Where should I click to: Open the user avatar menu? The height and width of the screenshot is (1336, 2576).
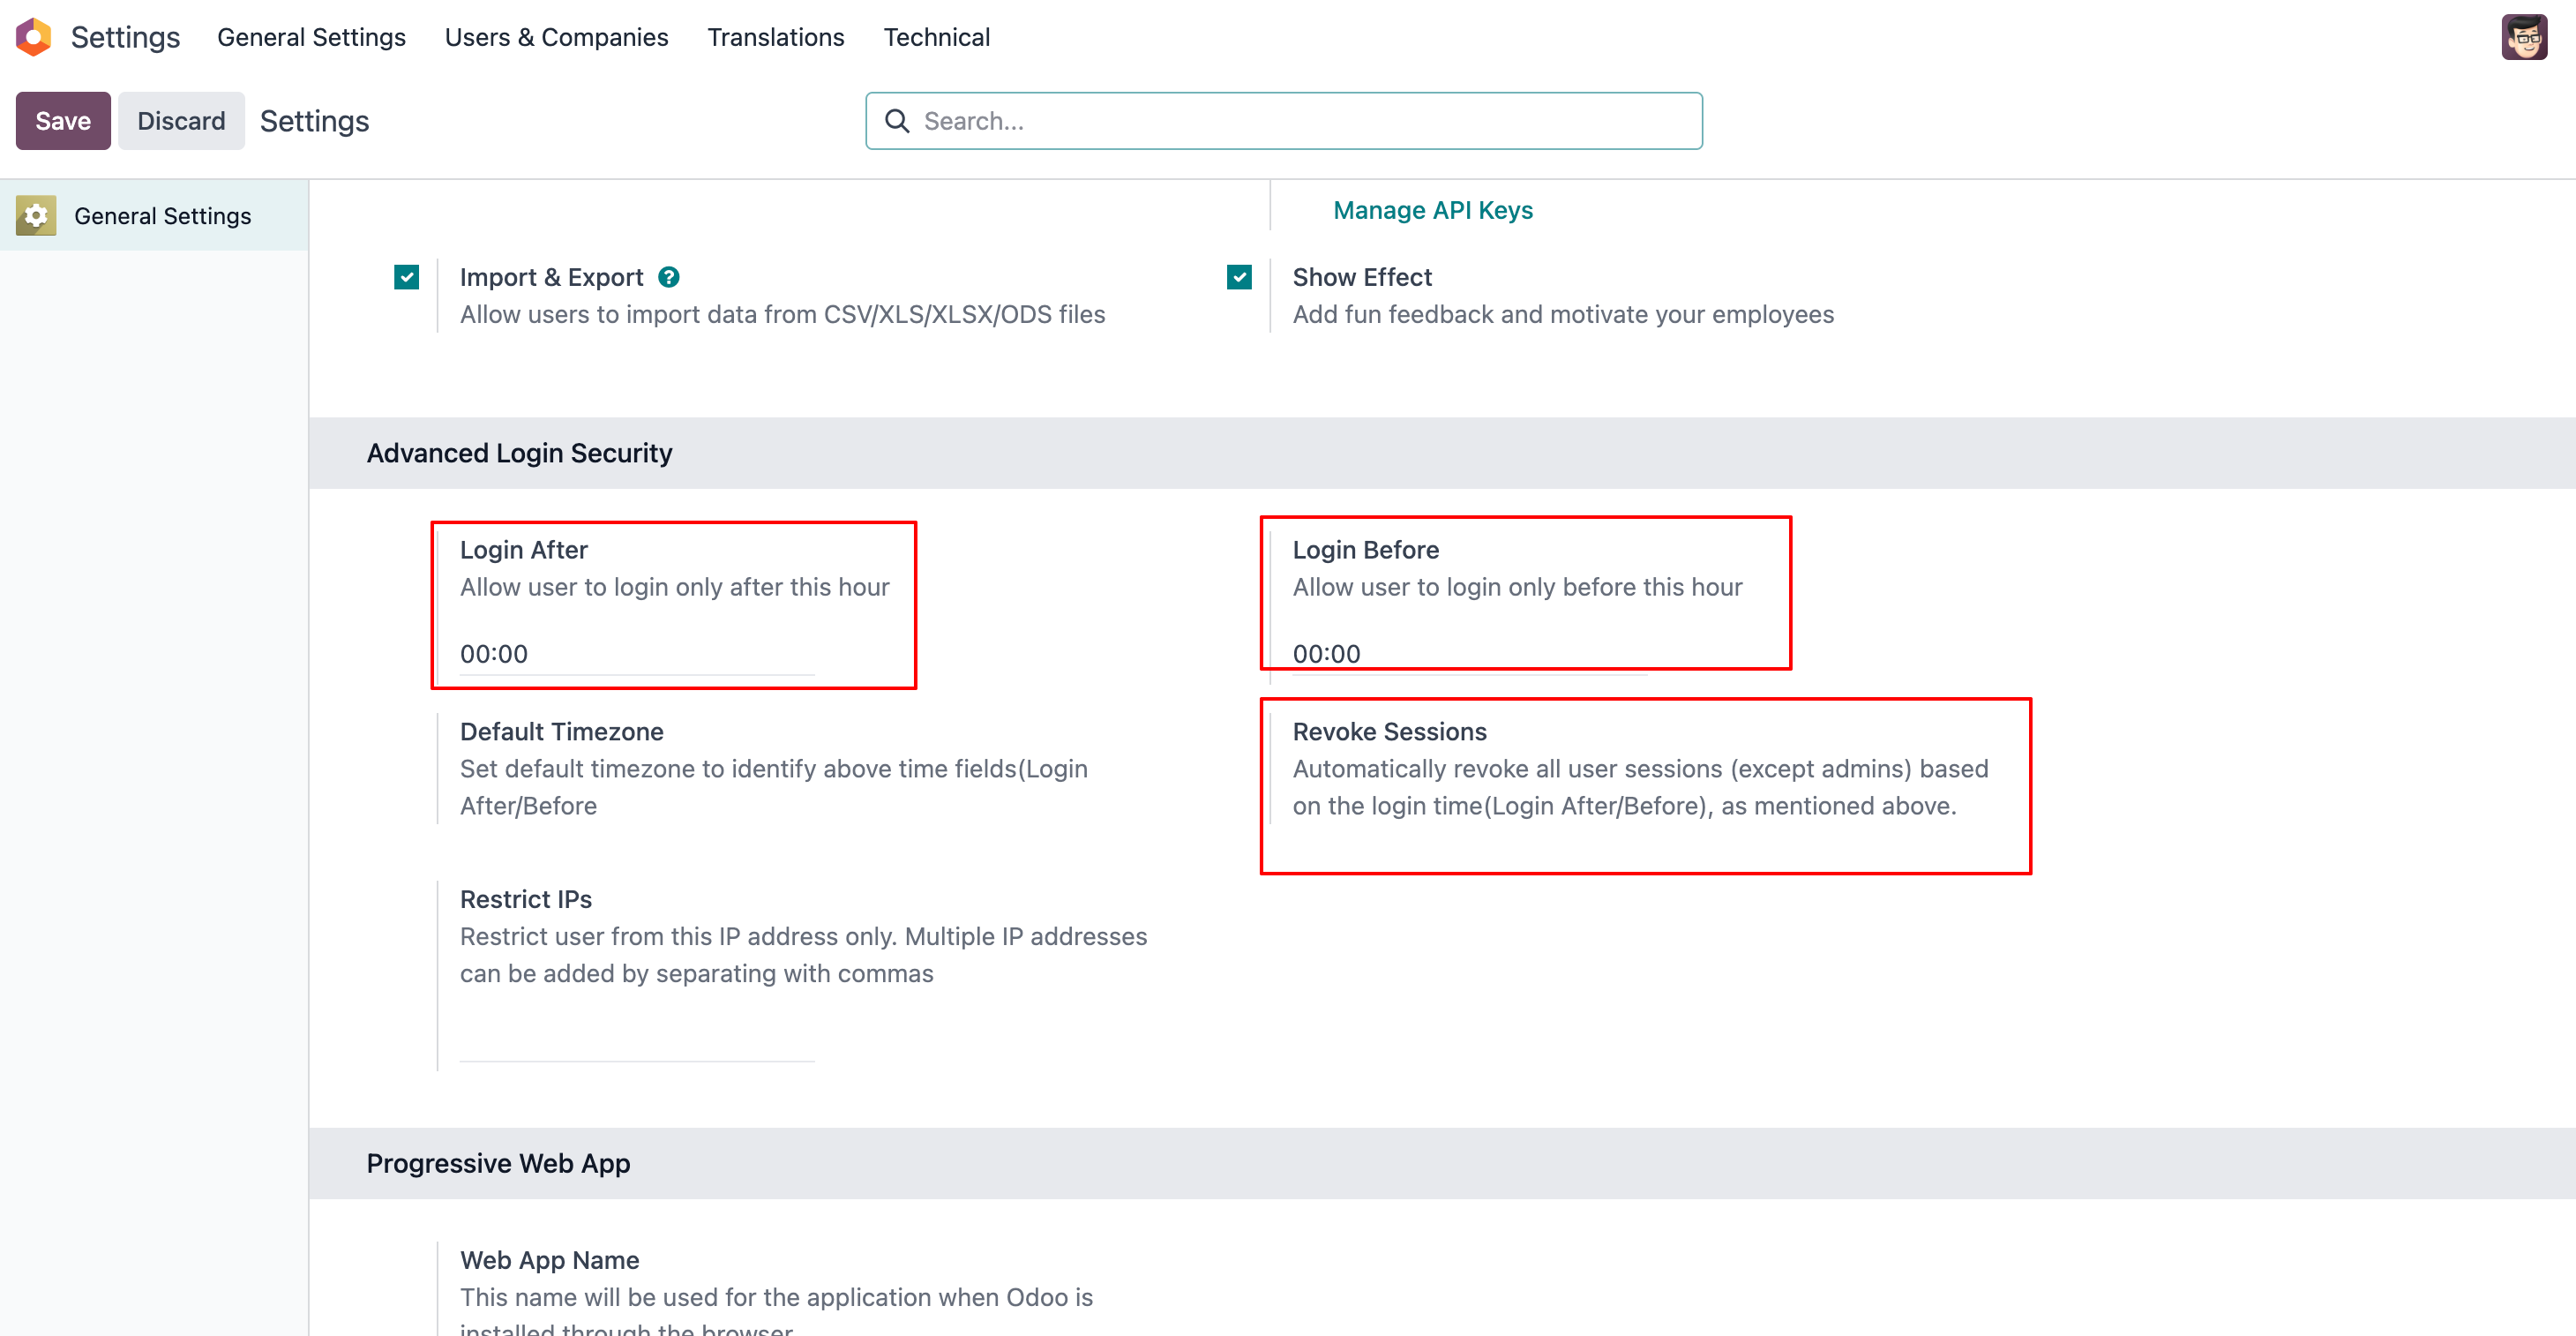point(2524,37)
